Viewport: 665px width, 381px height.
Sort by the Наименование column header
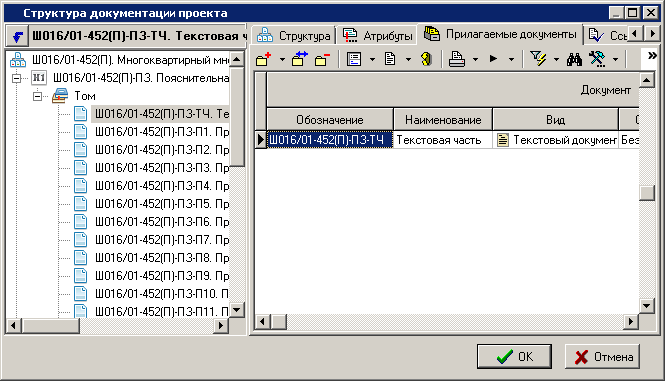(x=443, y=120)
